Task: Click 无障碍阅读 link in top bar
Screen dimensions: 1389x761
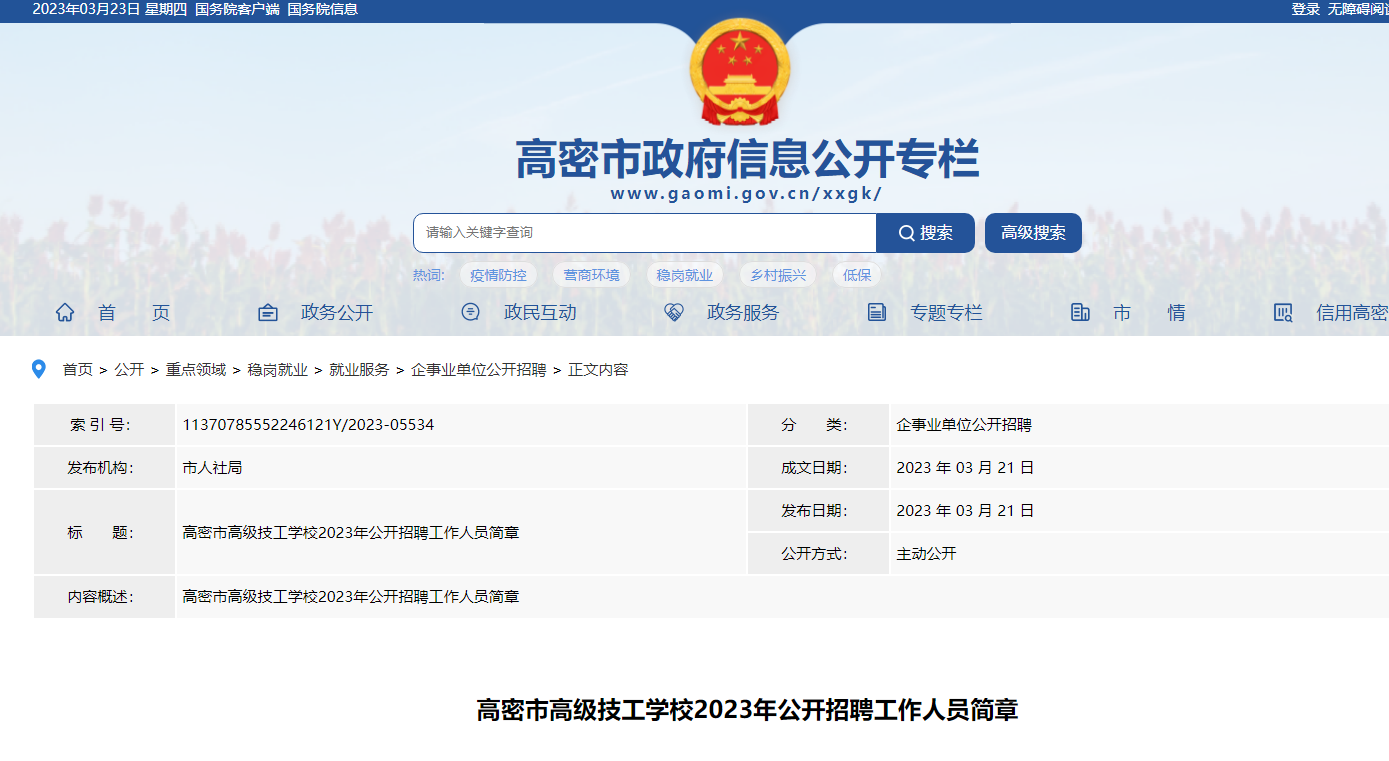Action: [1358, 9]
